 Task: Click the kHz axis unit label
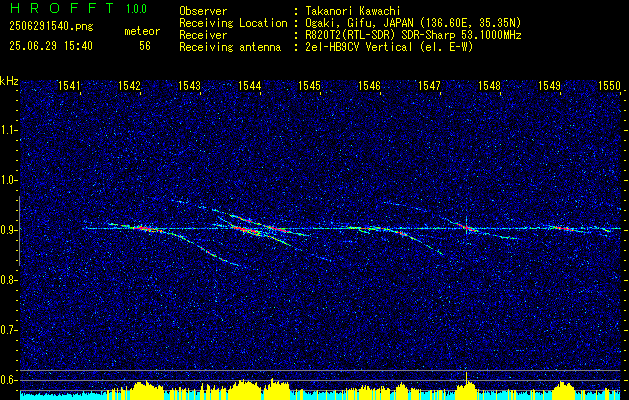click(9, 81)
